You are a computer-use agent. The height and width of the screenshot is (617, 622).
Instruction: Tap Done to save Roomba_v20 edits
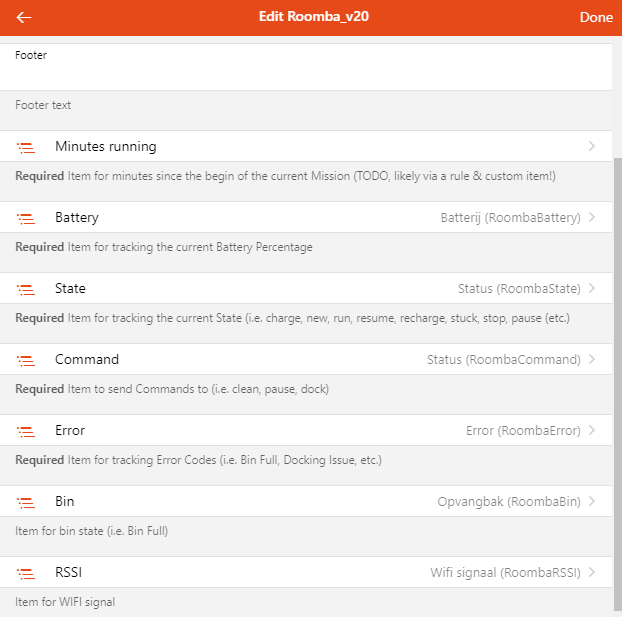(596, 17)
